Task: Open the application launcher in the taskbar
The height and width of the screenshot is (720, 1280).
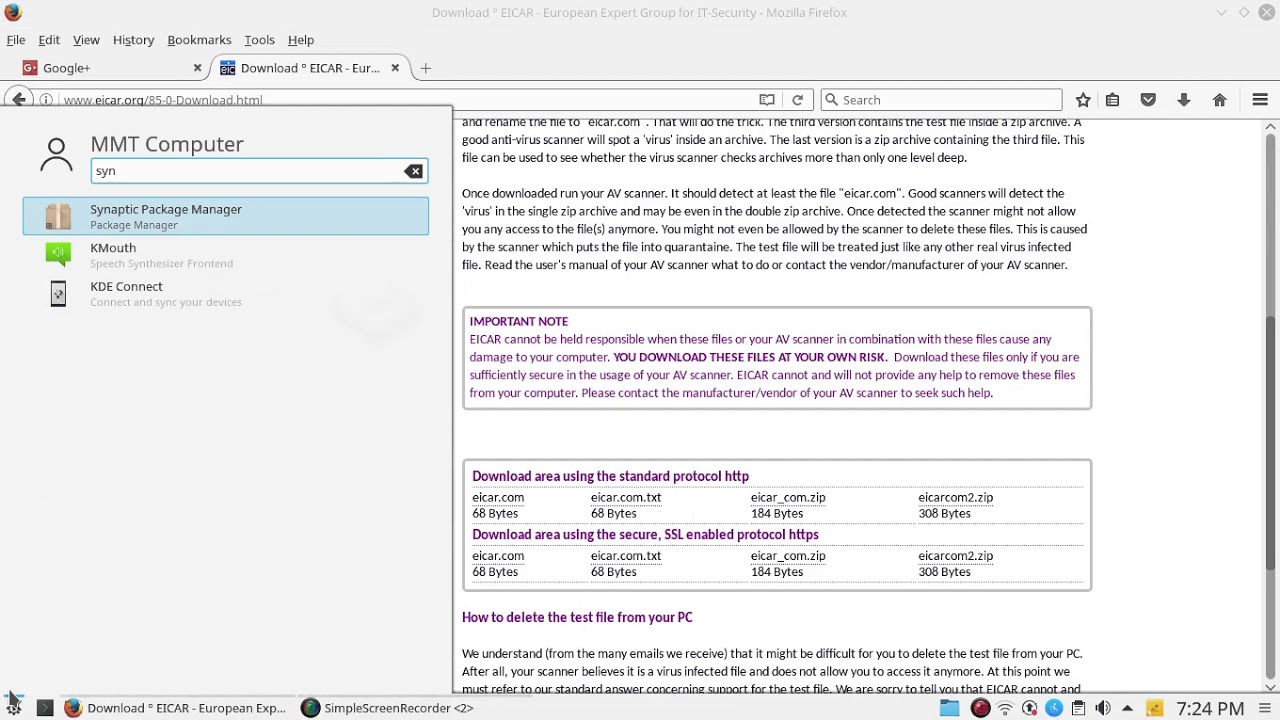Action: click(x=13, y=704)
